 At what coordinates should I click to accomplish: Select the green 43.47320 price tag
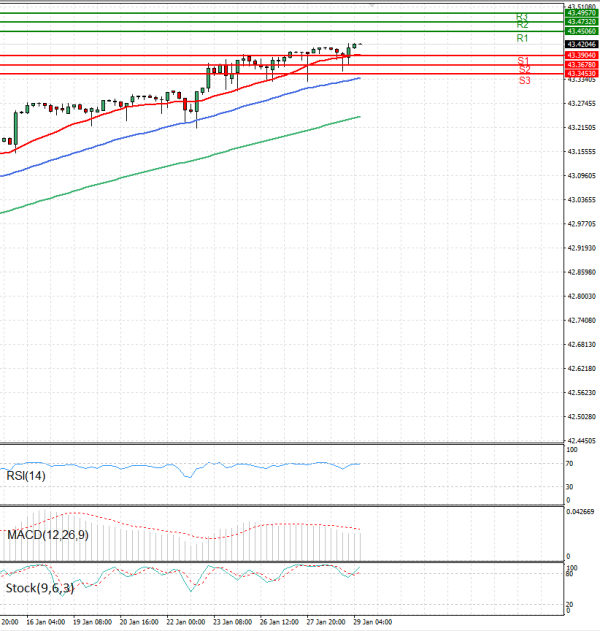(581, 21)
